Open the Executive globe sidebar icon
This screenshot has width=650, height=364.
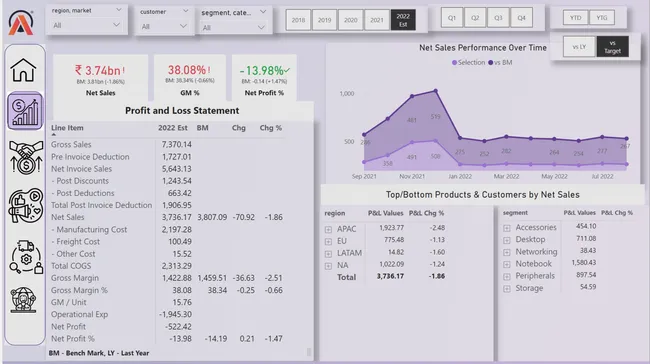click(x=24, y=299)
